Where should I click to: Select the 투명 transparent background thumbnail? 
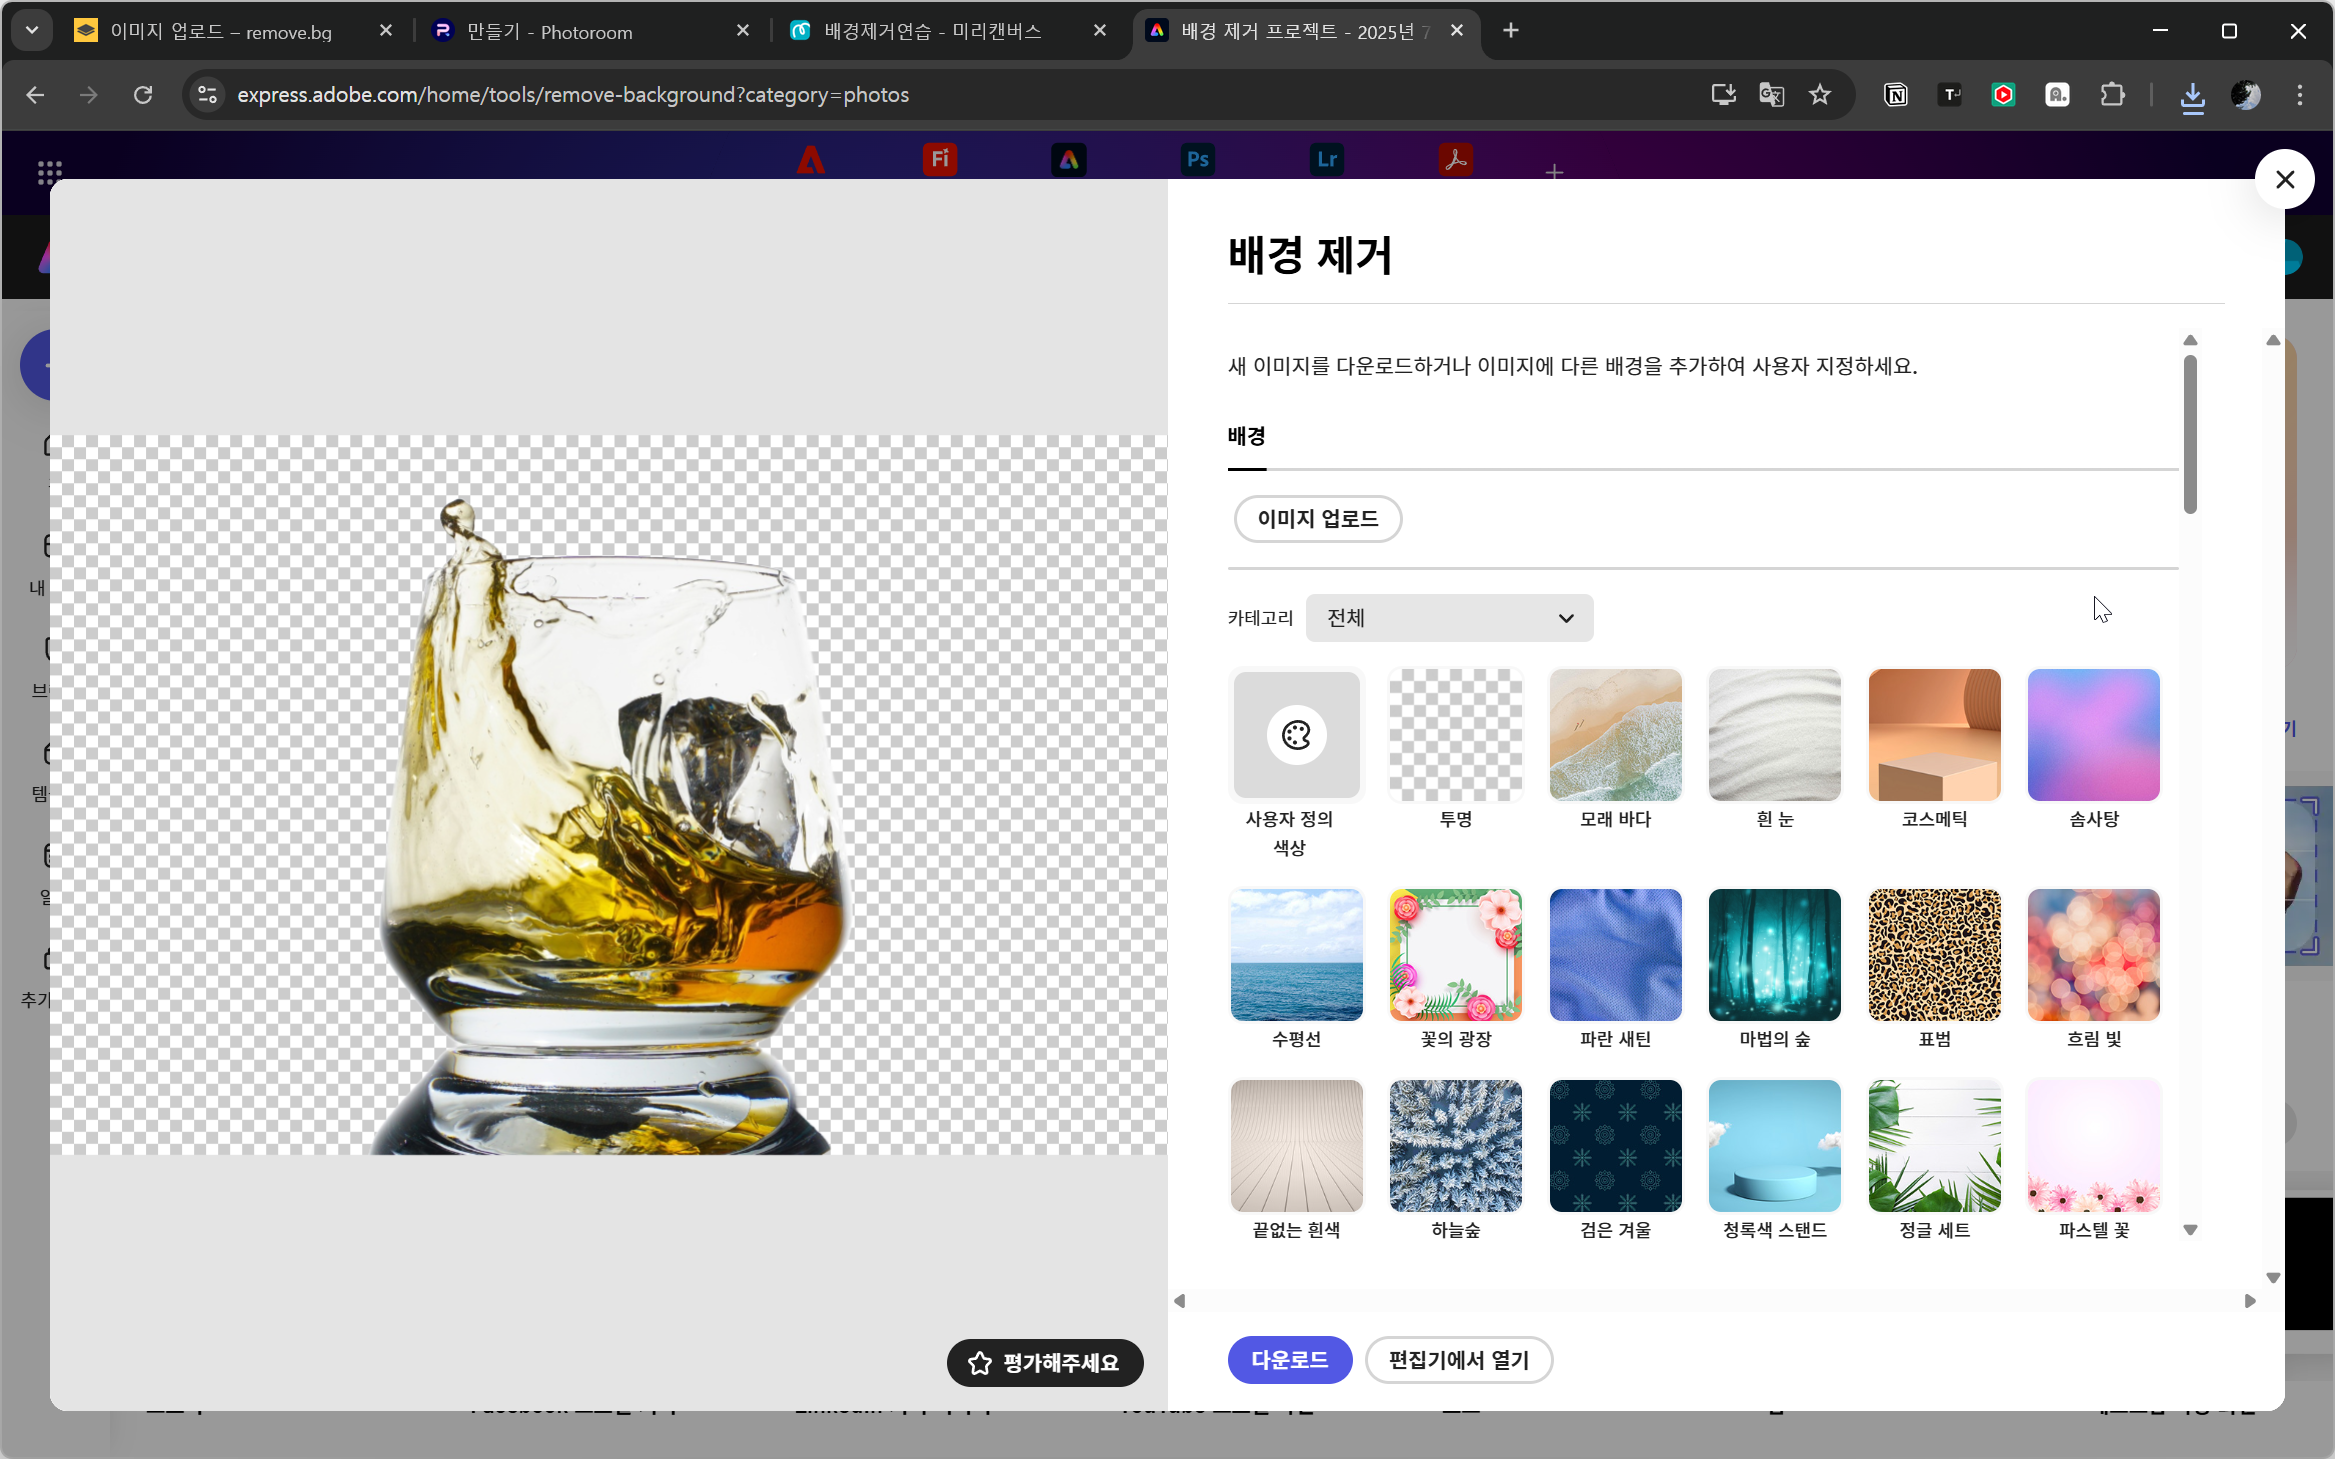tap(1455, 735)
